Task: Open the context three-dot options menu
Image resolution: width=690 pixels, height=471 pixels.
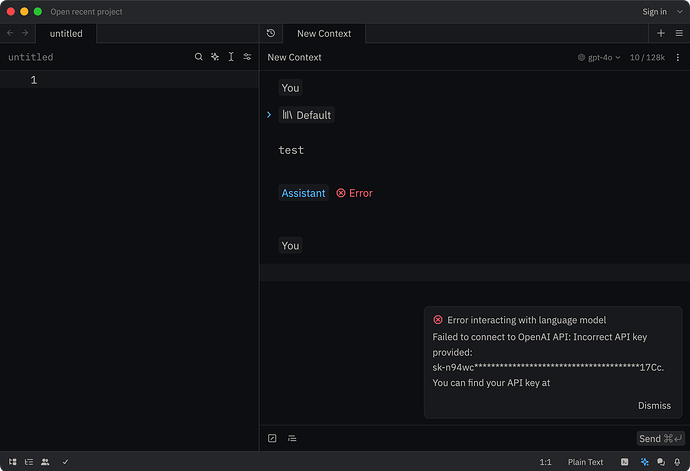Action: tap(678, 57)
